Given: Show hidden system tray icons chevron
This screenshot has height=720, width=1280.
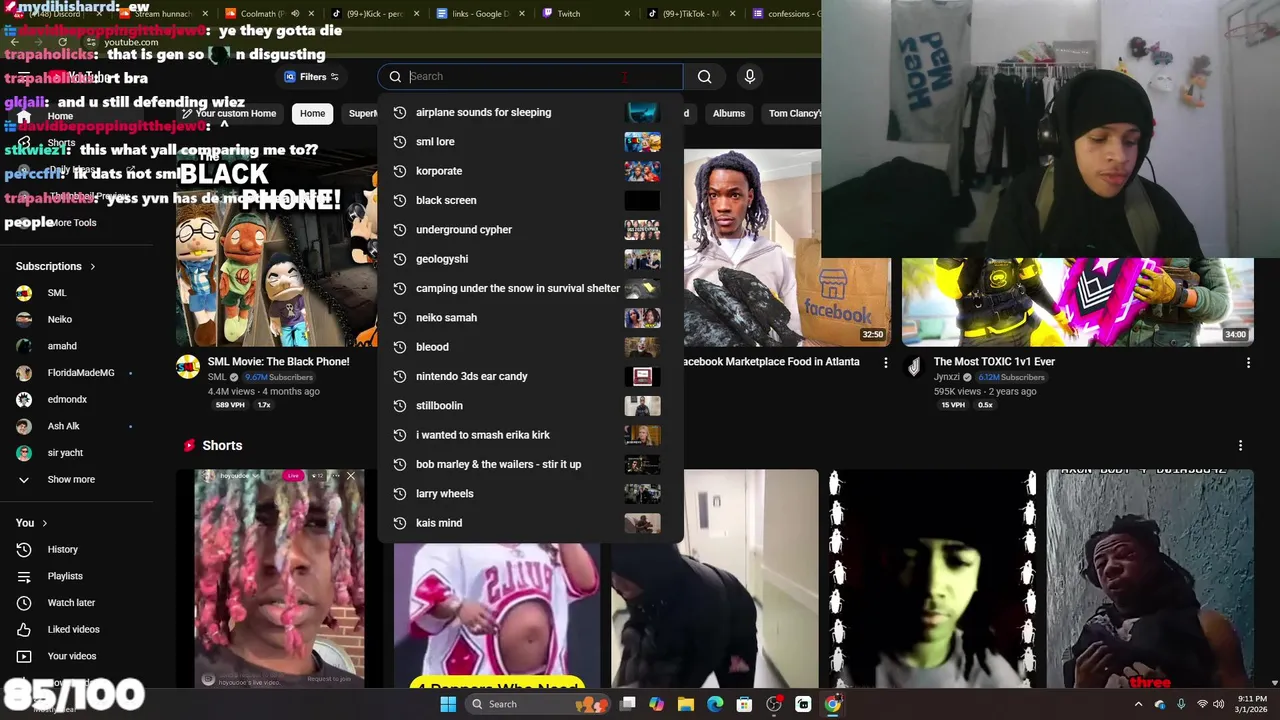Looking at the screenshot, I should tap(1138, 704).
